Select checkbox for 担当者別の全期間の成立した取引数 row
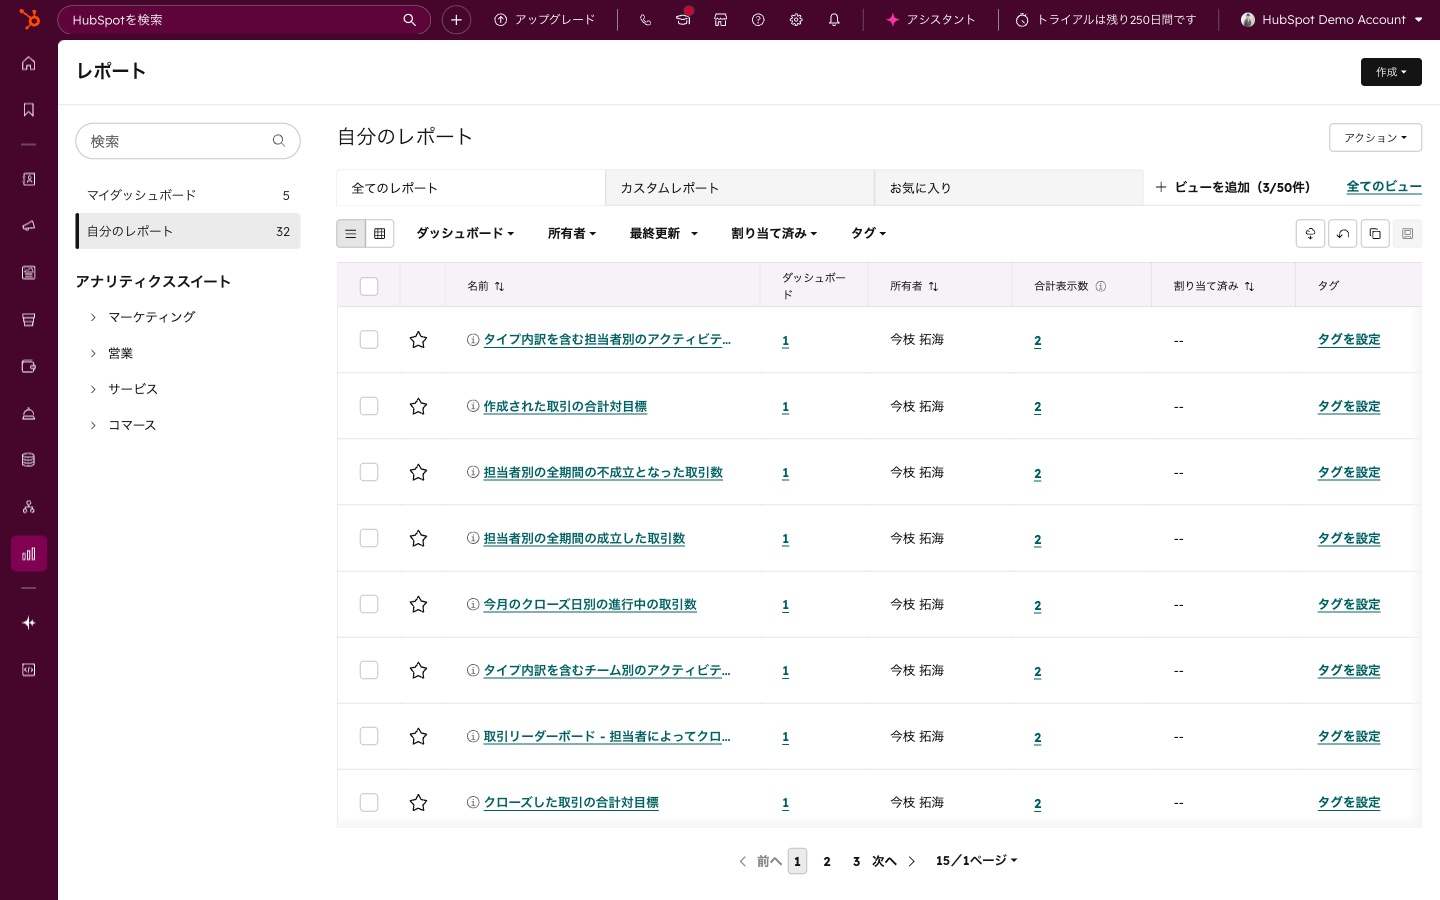The height and width of the screenshot is (900, 1440). tap(369, 538)
